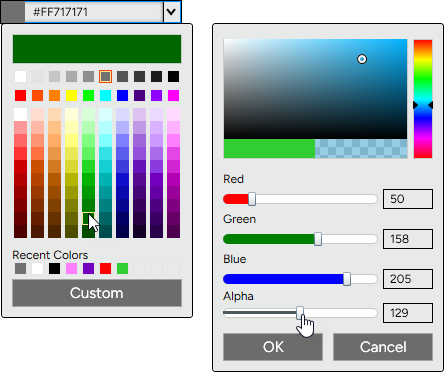Click the Green value field showing 158

[408, 239]
